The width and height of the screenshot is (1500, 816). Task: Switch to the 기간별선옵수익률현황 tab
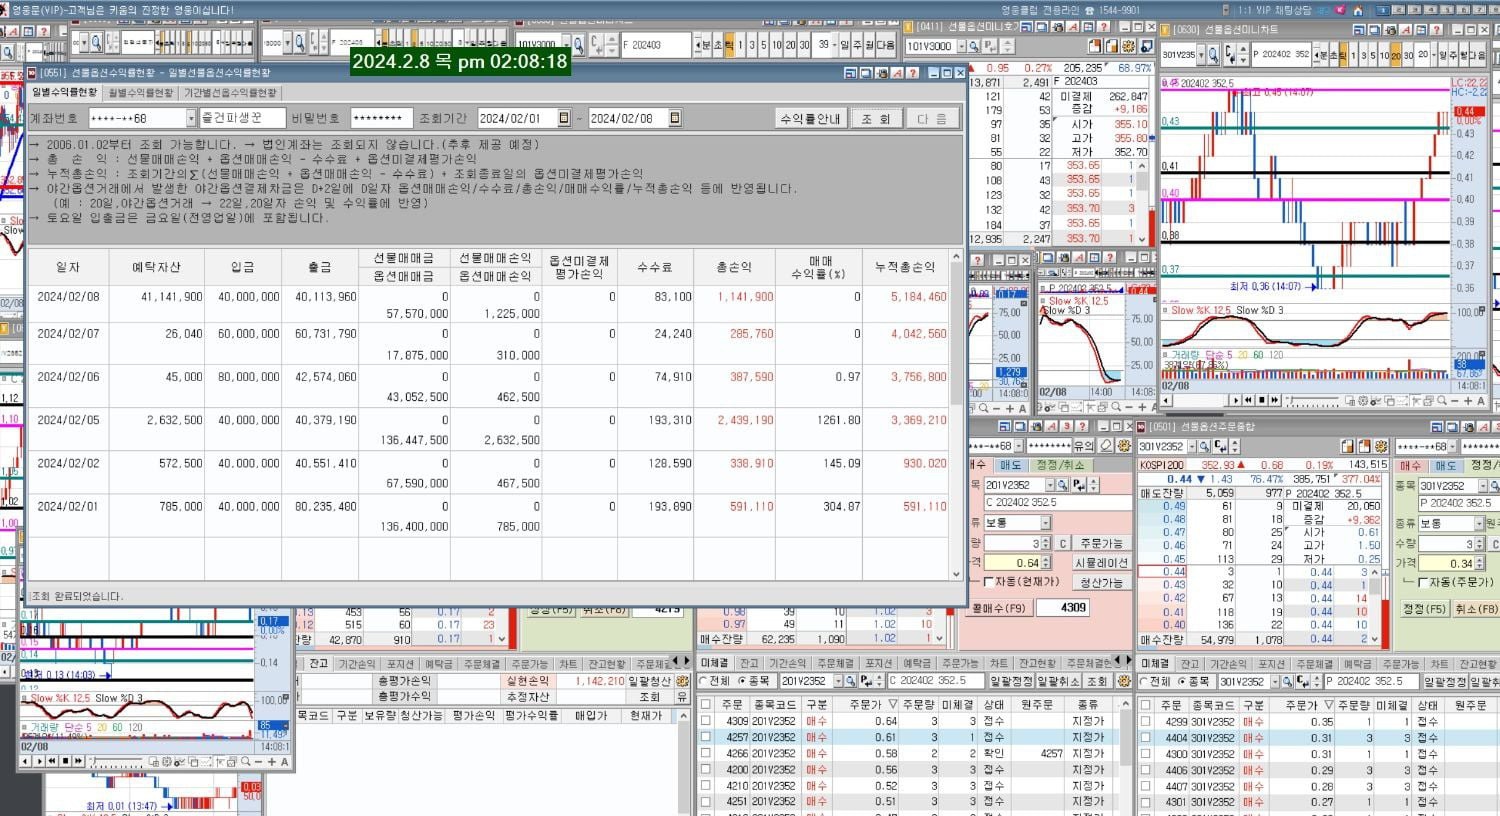tap(231, 92)
